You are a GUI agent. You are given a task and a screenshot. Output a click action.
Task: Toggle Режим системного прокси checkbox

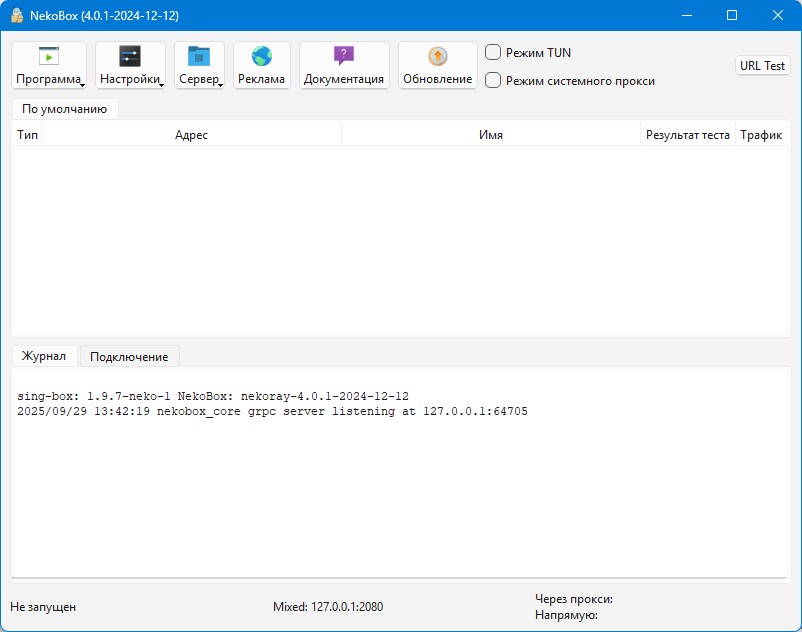(x=493, y=80)
